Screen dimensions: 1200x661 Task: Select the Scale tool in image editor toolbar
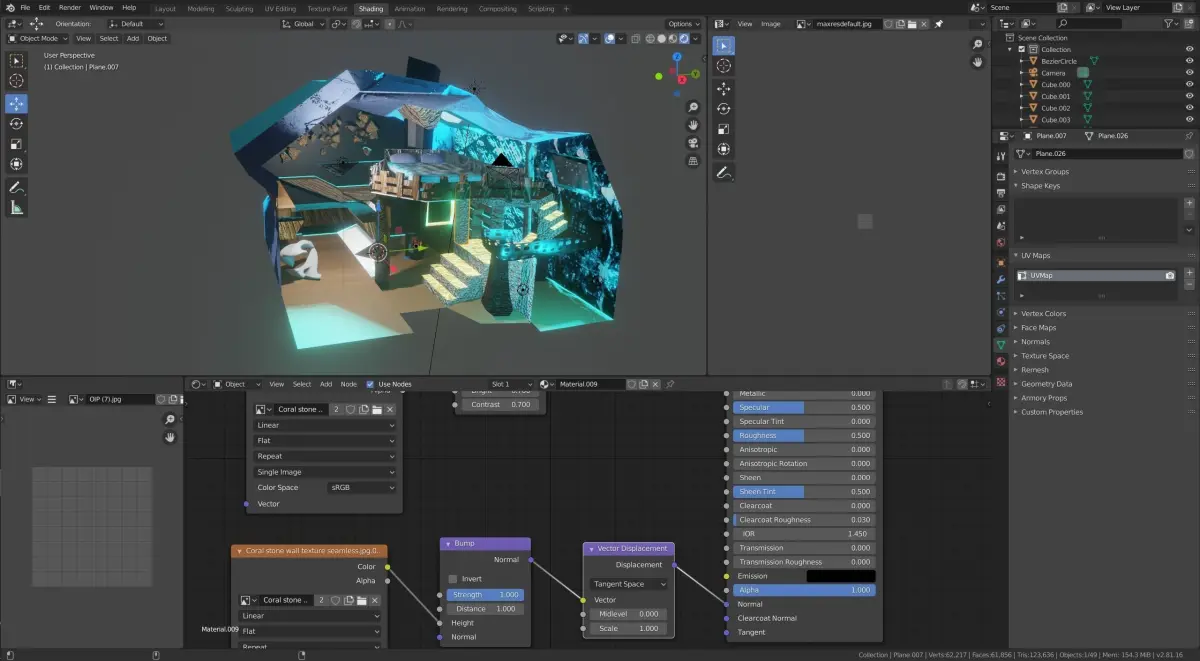pyautogui.click(x=723, y=128)
